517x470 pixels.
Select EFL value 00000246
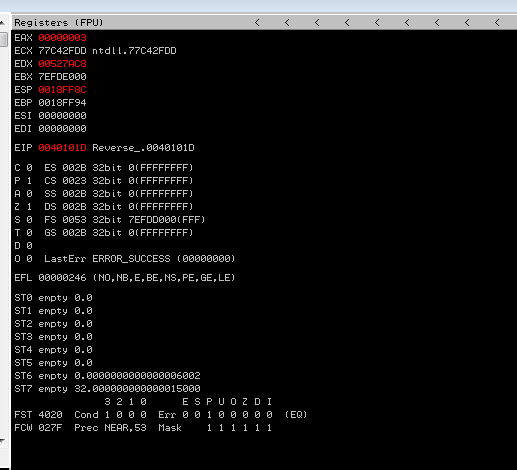(x=62, y=278)
